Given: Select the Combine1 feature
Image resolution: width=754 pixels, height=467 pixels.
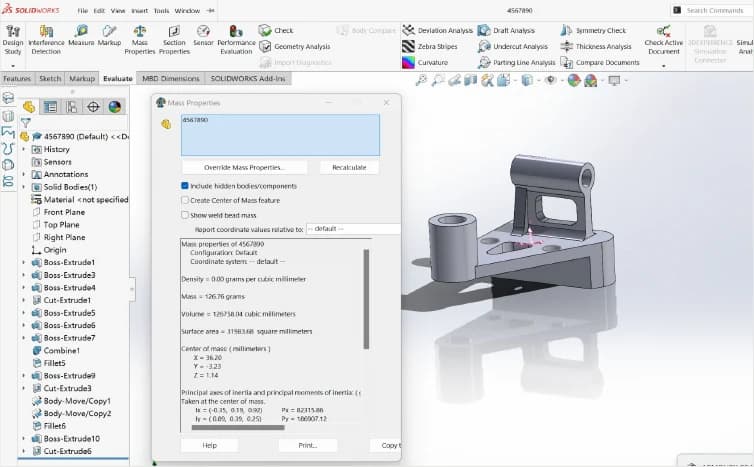Looking at the screenshot, I should click(56, 351).
